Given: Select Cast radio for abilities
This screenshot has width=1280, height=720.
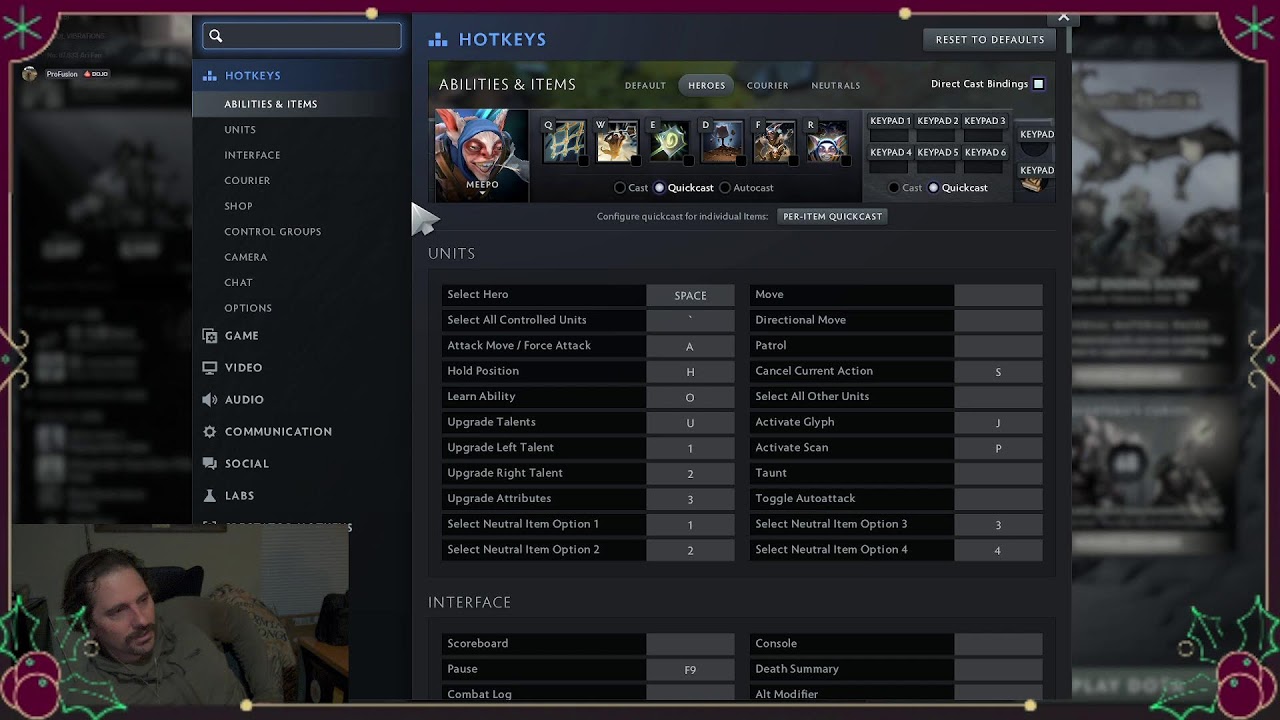Looking at the screenshot, I should coord(620,188).
